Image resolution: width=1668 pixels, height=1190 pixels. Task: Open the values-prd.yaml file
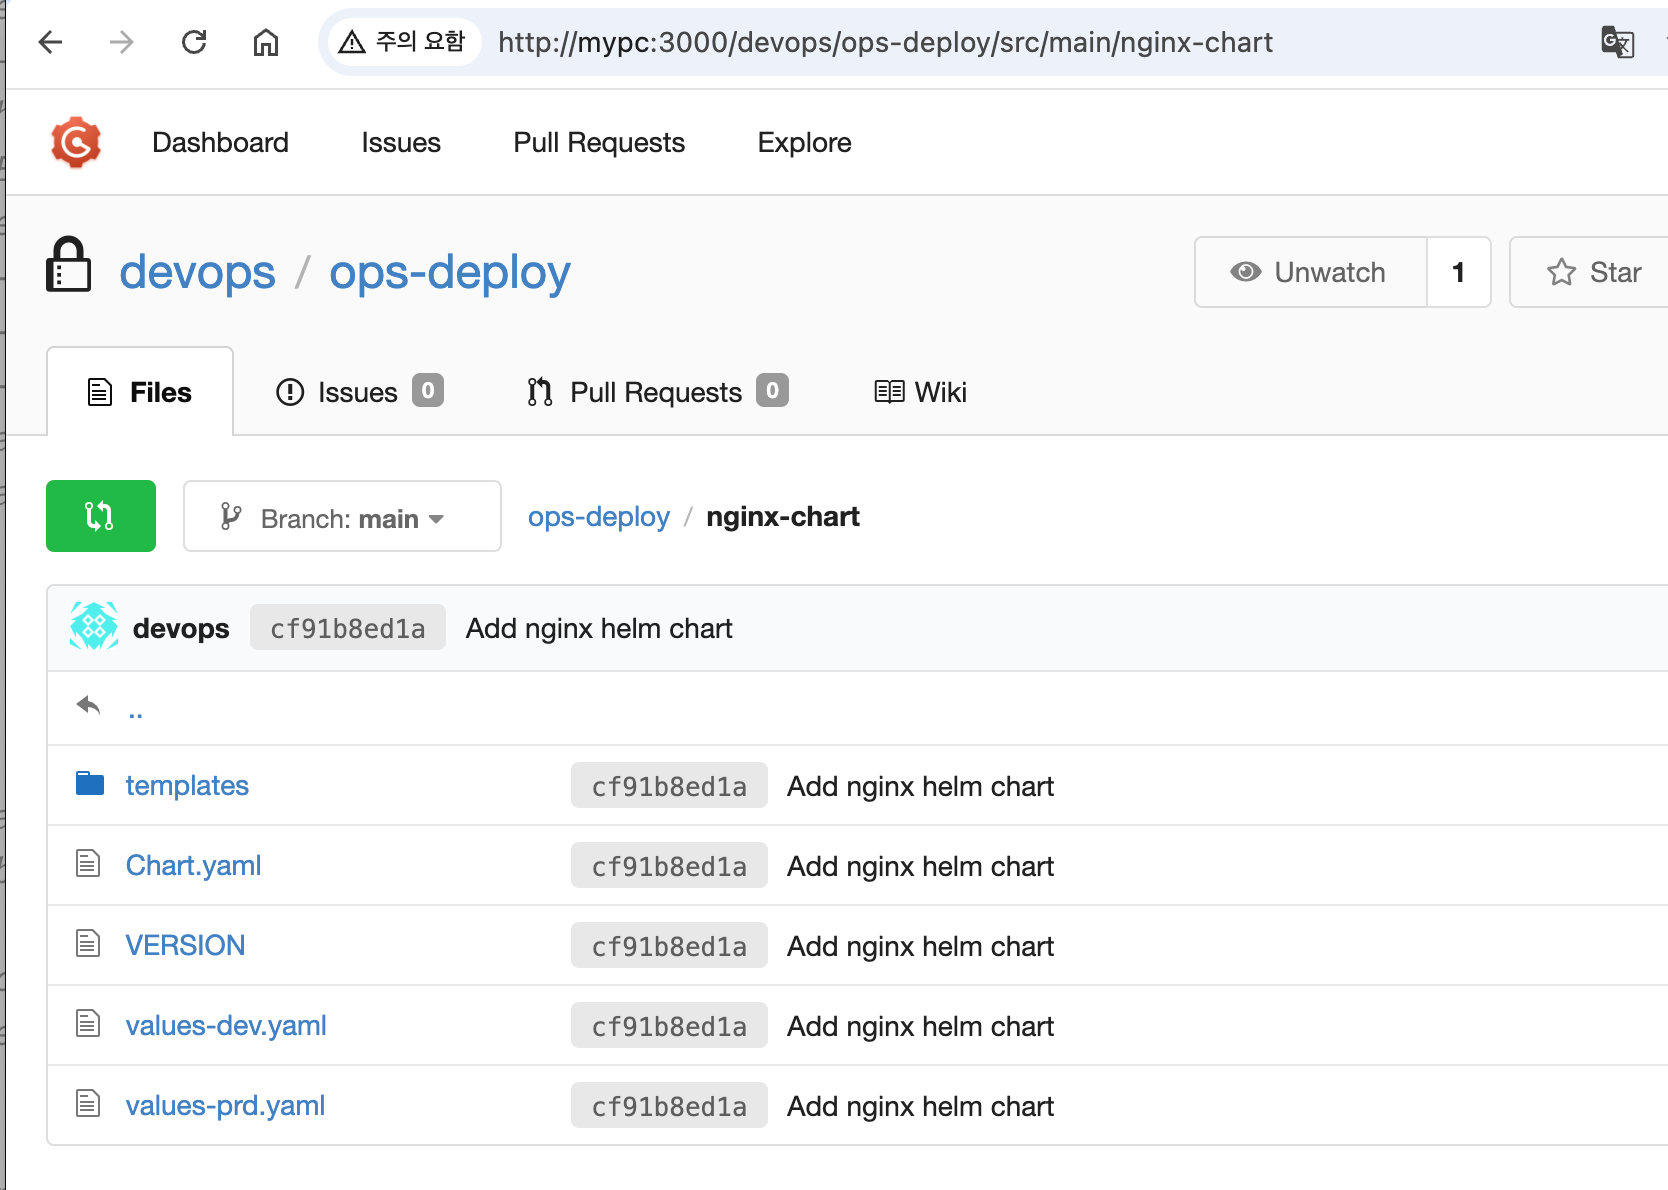click(225, 1105)
